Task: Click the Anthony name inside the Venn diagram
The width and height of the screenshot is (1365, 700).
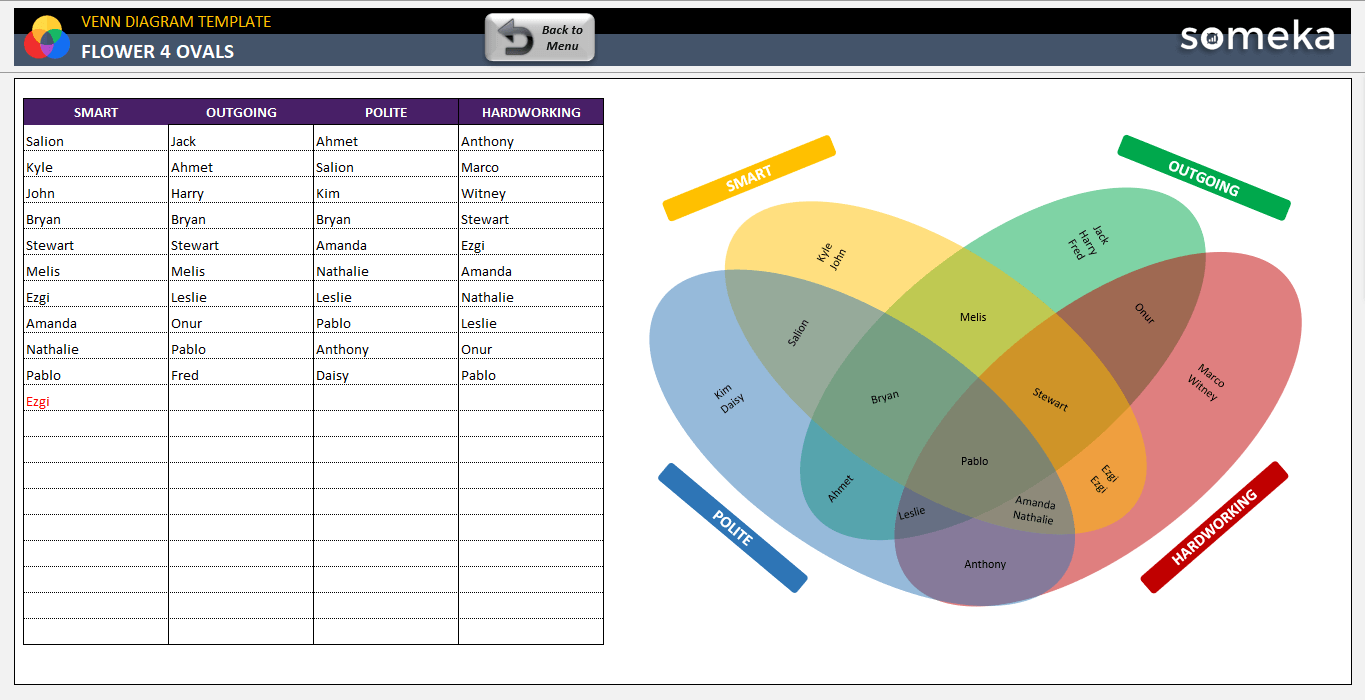Action: tap(985, 564)
